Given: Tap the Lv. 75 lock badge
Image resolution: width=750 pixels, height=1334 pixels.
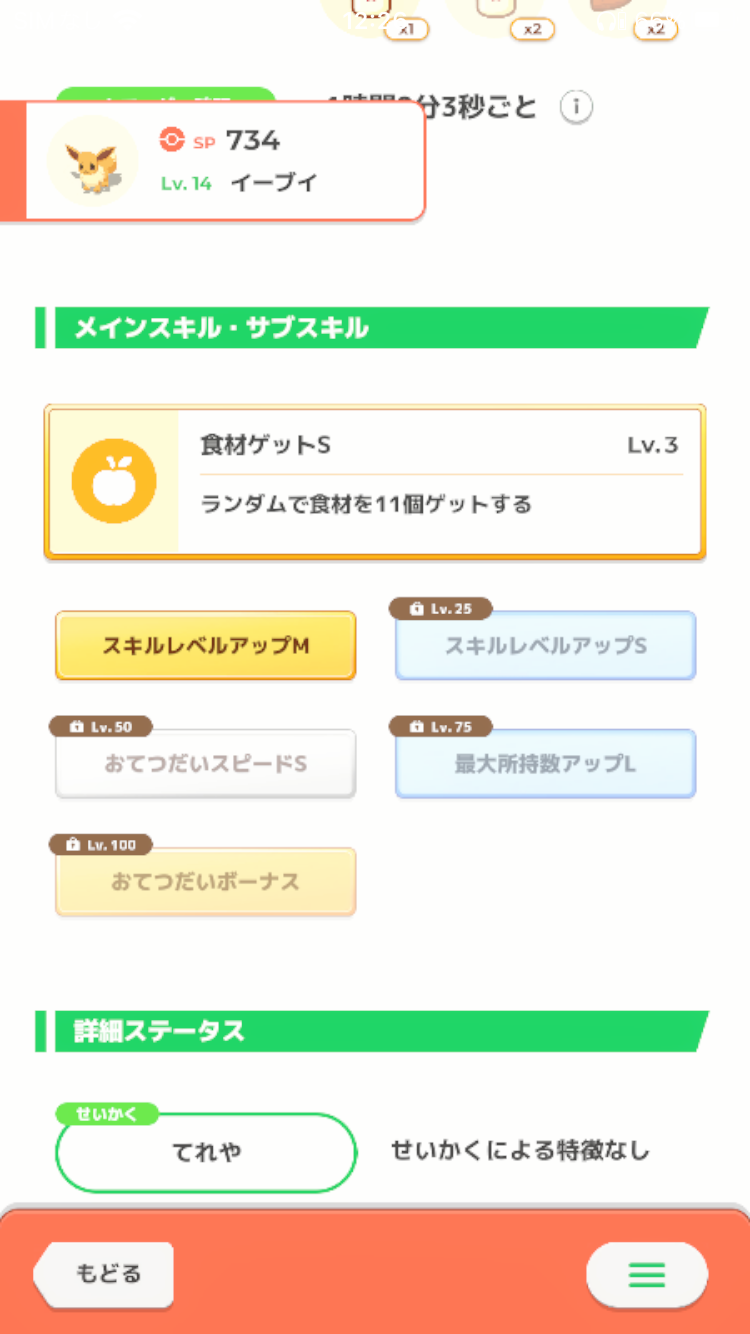Looking at the screenshot, I should coord(441,727).
